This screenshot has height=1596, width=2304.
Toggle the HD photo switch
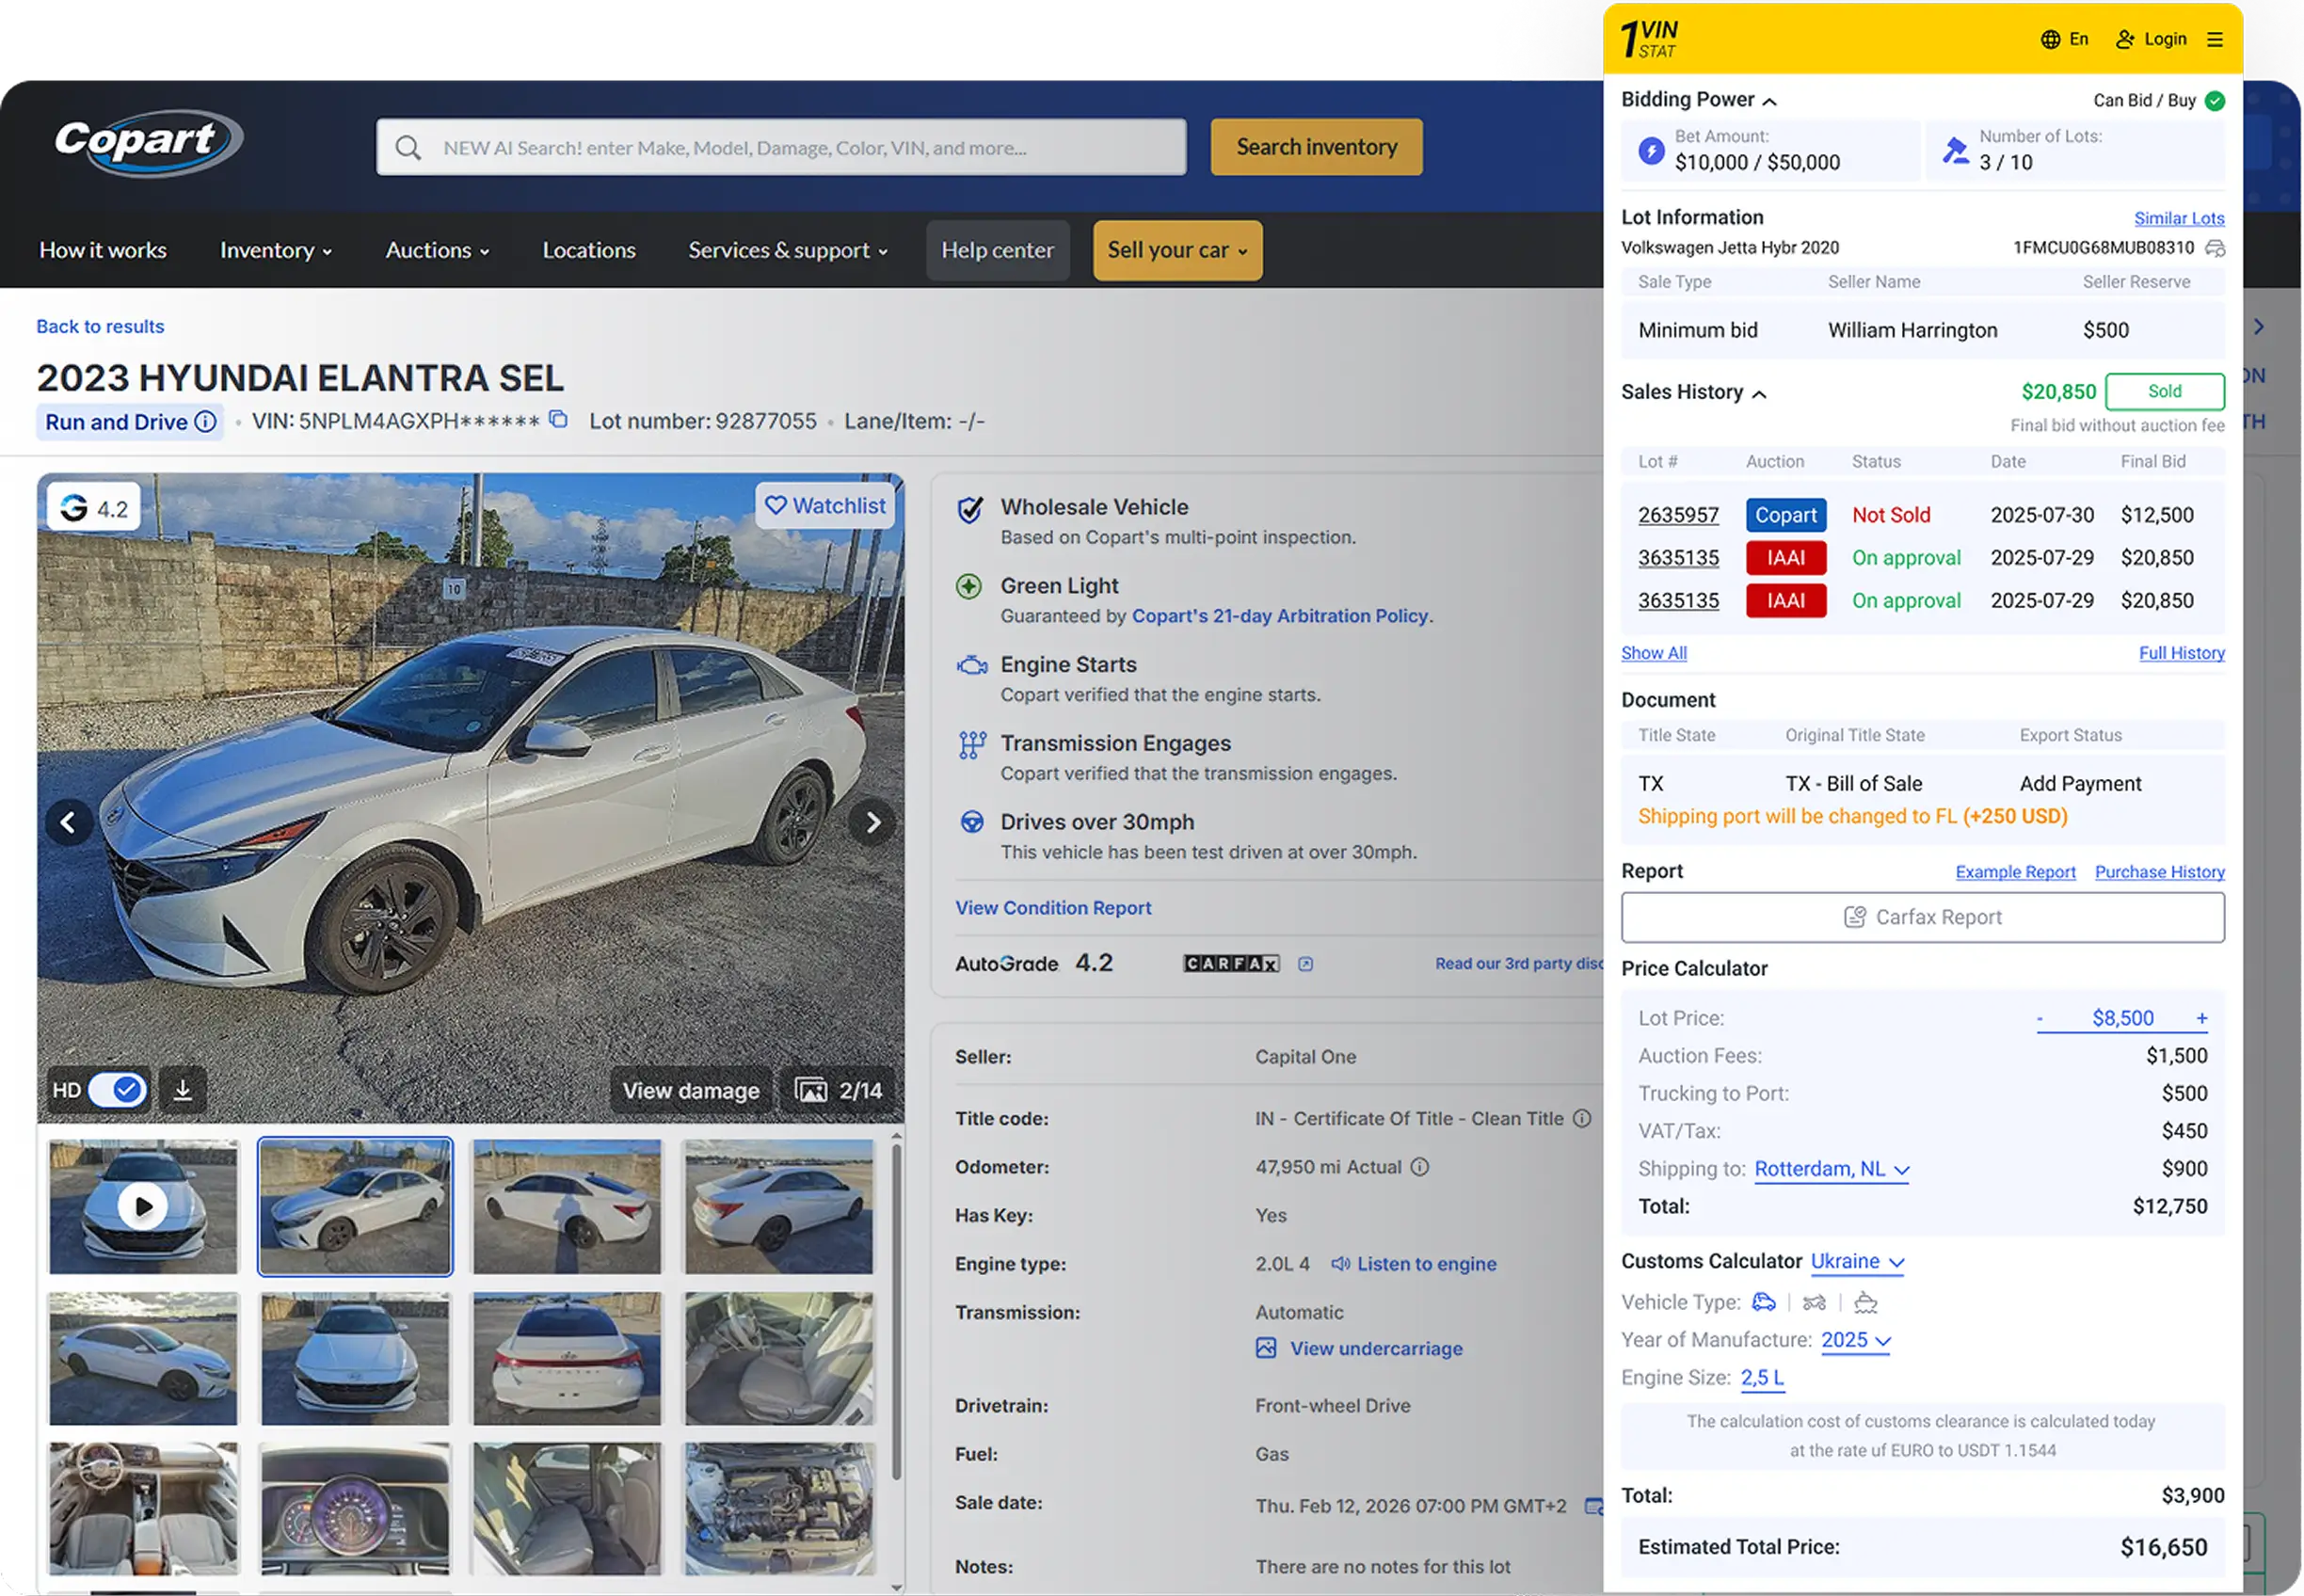click(x=117, y=1090)
